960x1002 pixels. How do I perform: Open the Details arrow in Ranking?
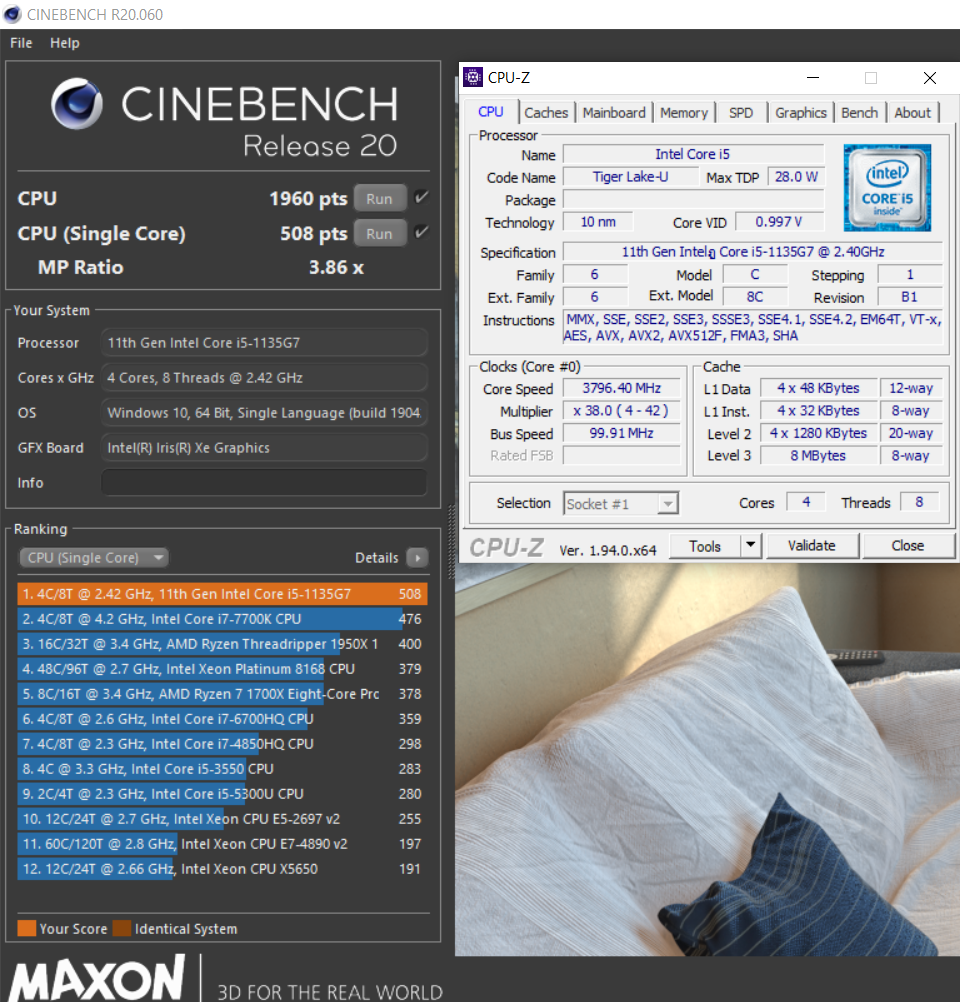417,558
